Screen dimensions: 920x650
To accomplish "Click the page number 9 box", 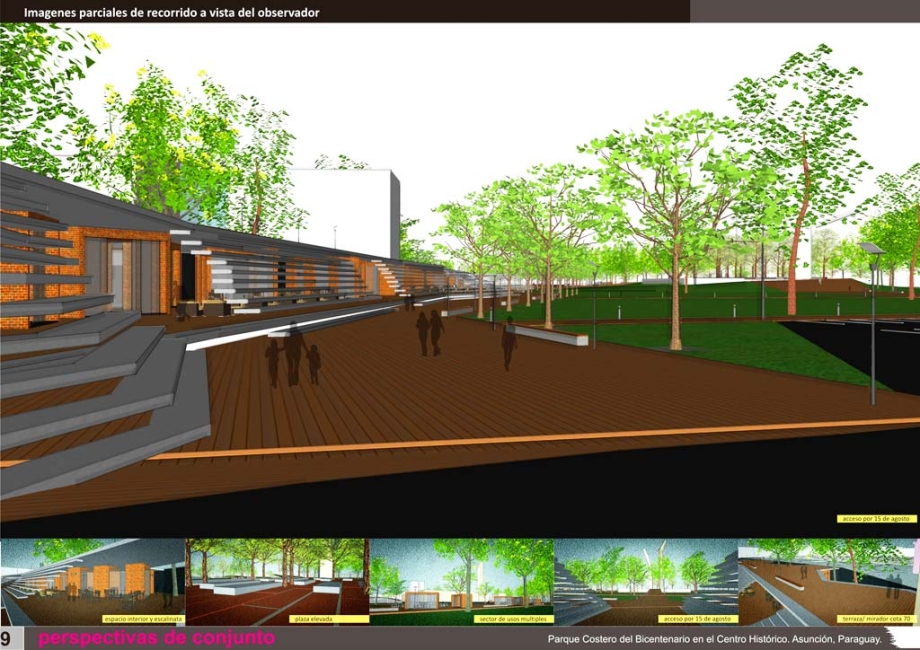I will [x=7, y=639].
